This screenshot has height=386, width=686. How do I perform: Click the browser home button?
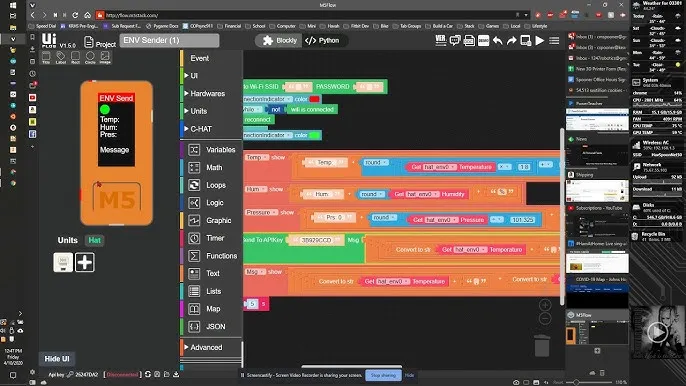coord(88,15)
